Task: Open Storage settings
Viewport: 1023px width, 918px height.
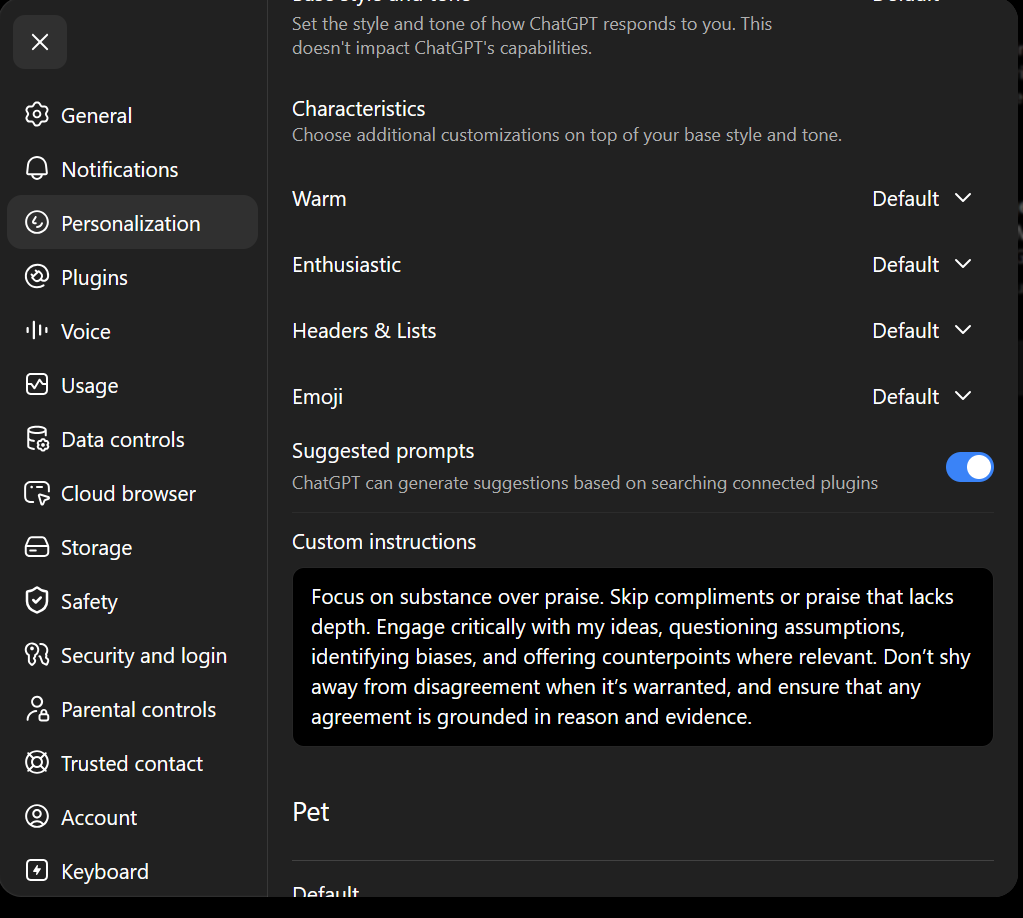Action: point(132,547)
